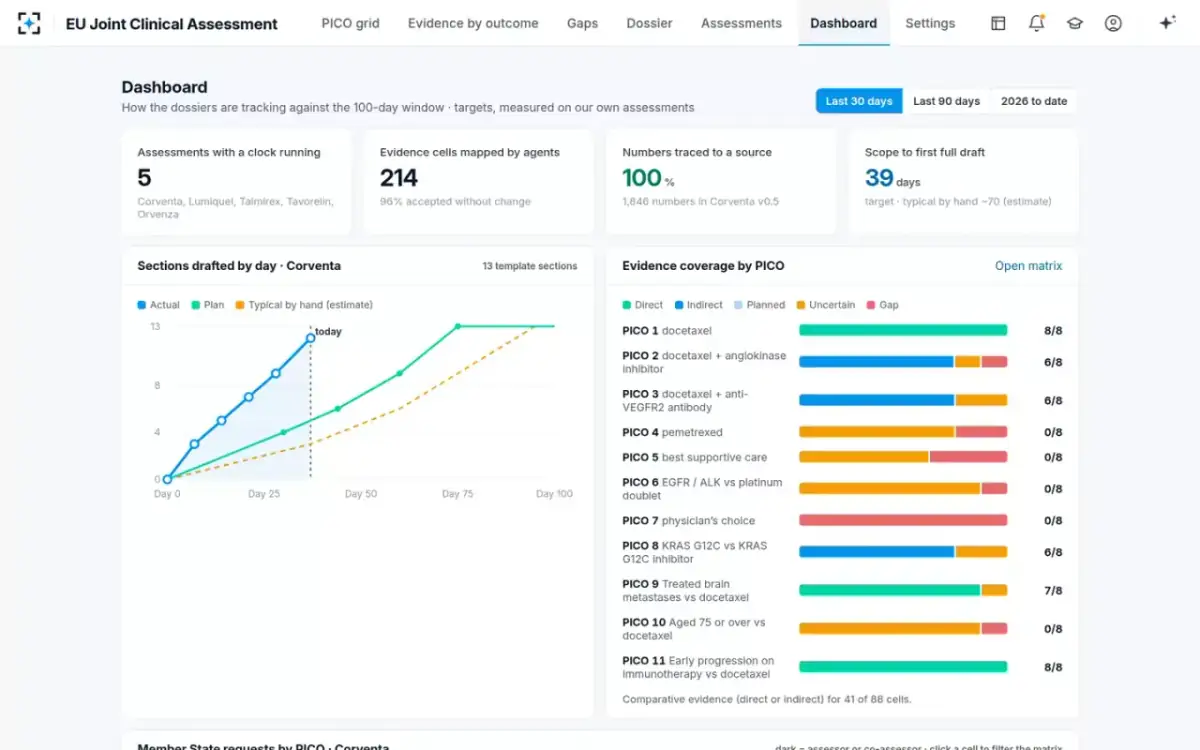Toggle the Actual series legend
The width and height of the screenshot is (1200, 750).
(x=159, y=305)
